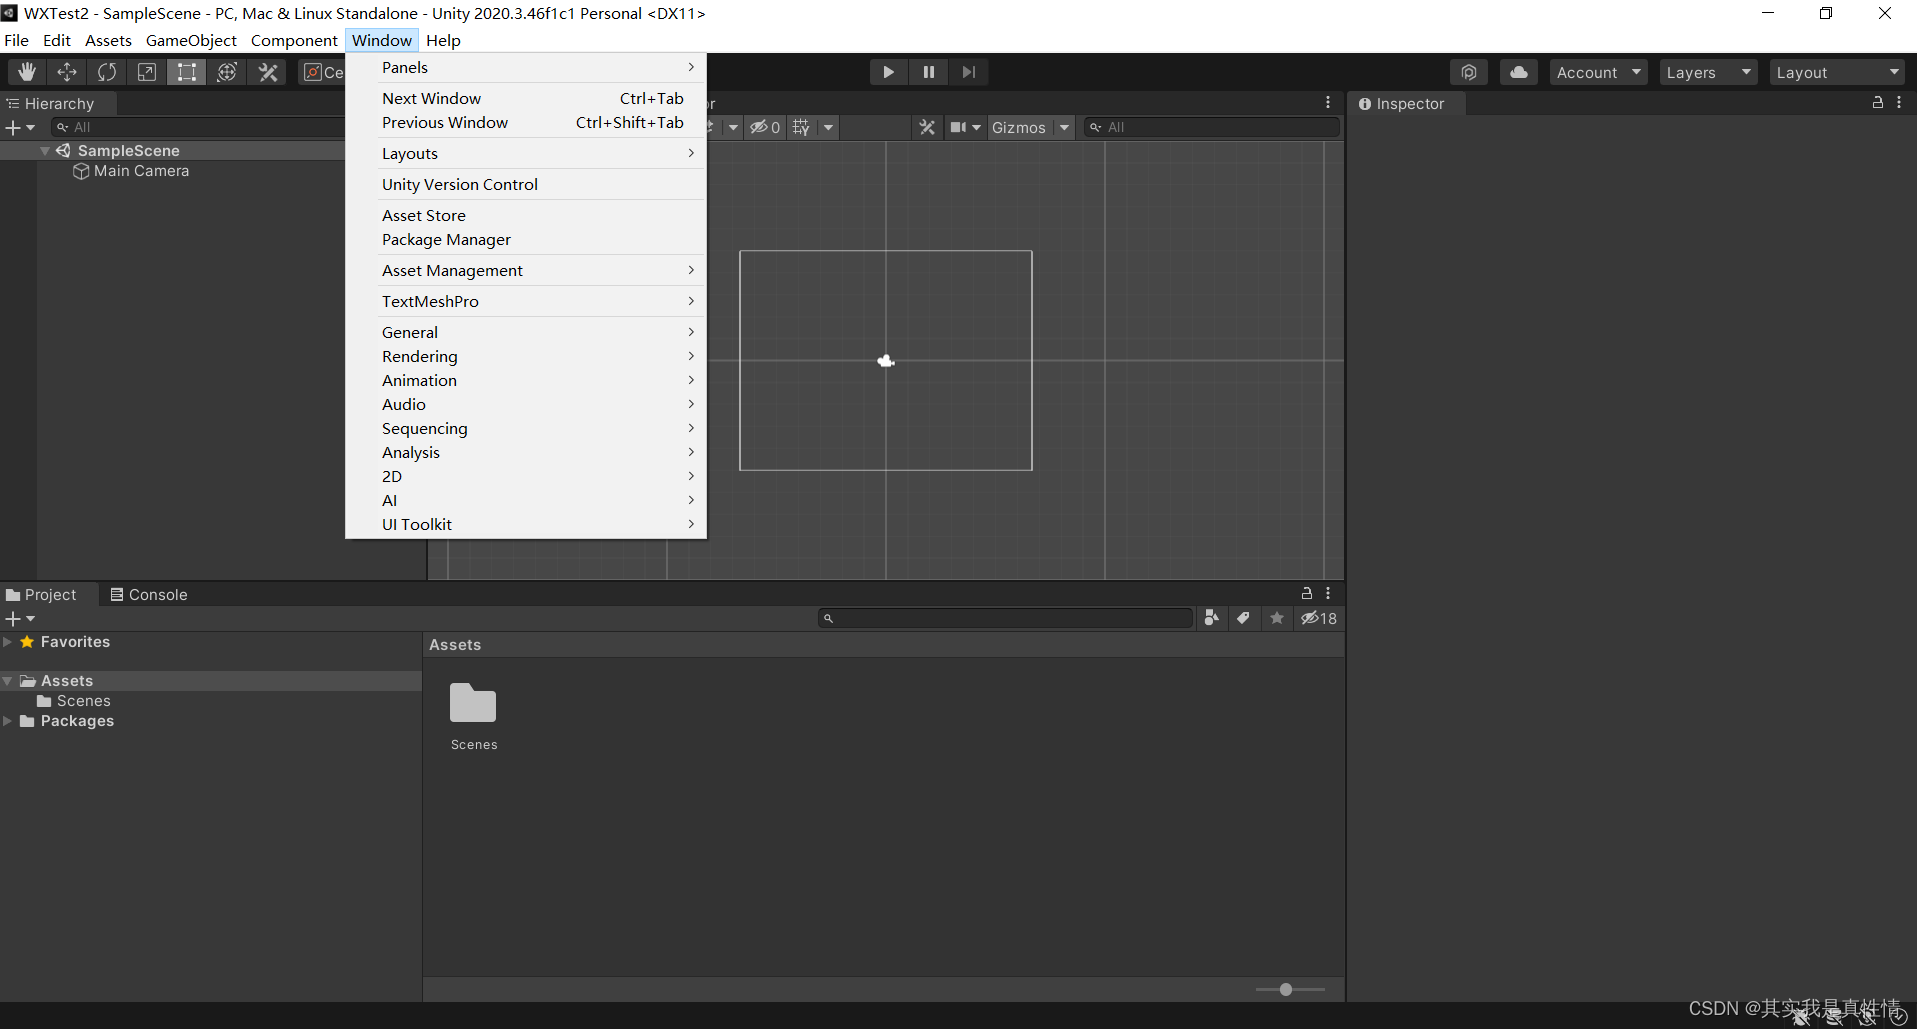Open custom editor tools
The width and height of the screenshot is (1917, 1029).
[267, 72]
